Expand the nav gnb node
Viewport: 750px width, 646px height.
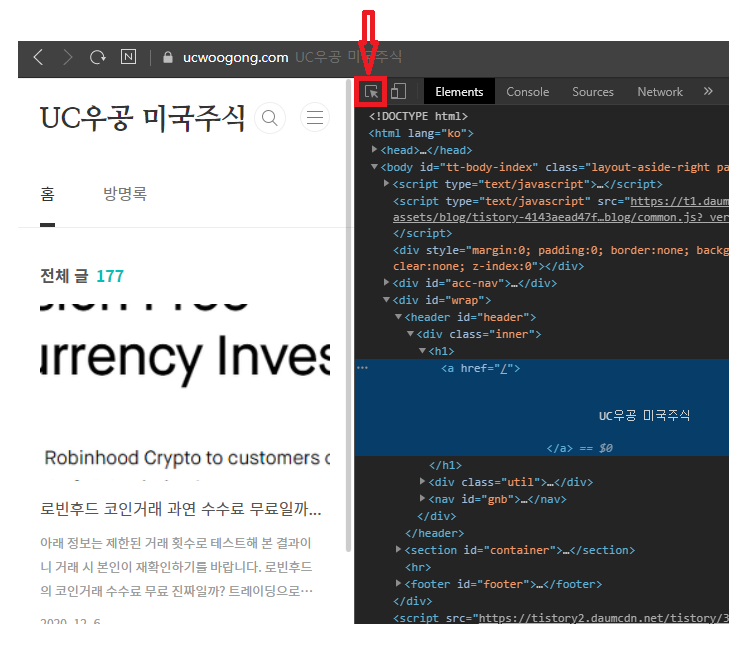point(422,499)
